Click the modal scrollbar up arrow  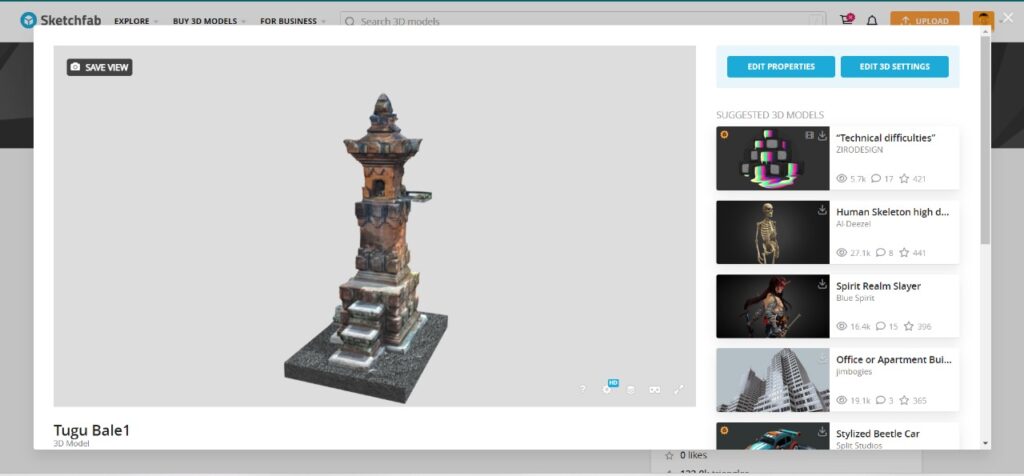click(x=985, y=31)
